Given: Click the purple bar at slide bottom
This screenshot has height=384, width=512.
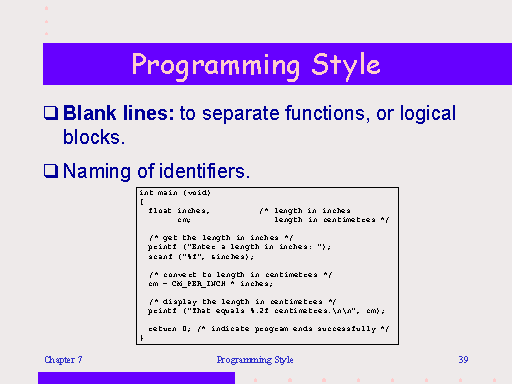Looking at the screenshot, I should 136,378.
